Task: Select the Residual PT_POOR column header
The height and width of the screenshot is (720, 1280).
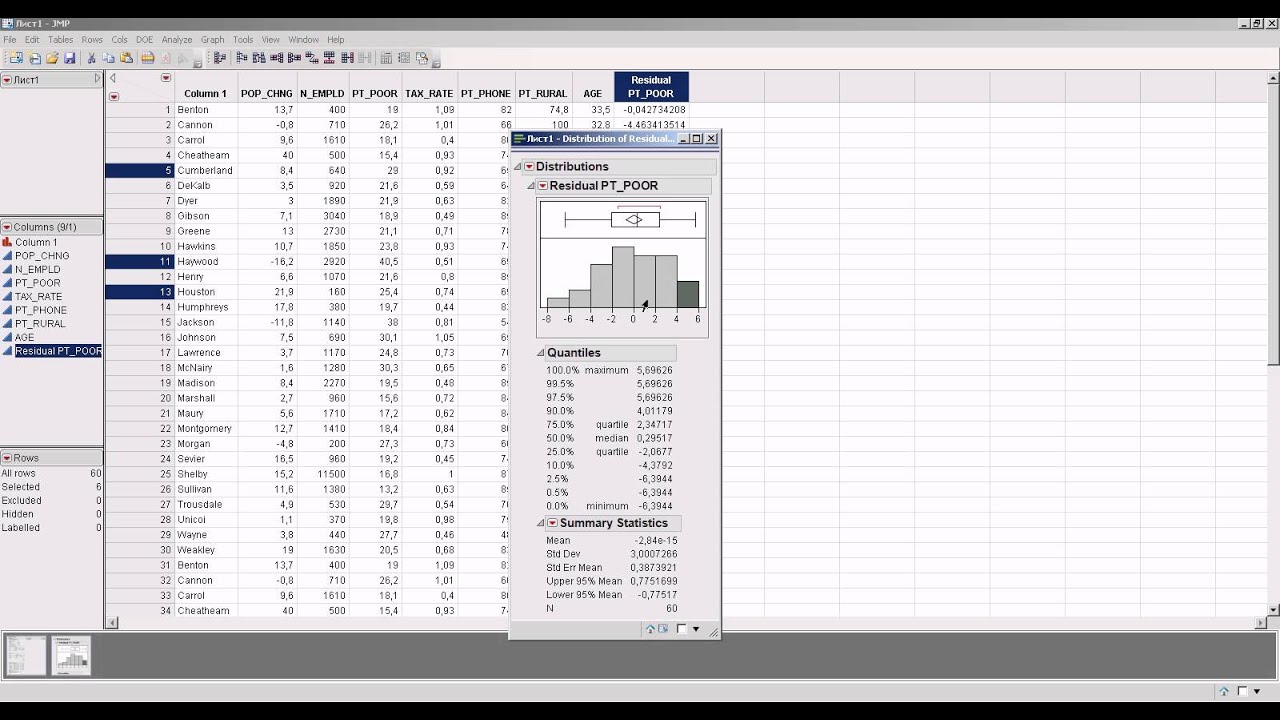Action: pos(651,87)
